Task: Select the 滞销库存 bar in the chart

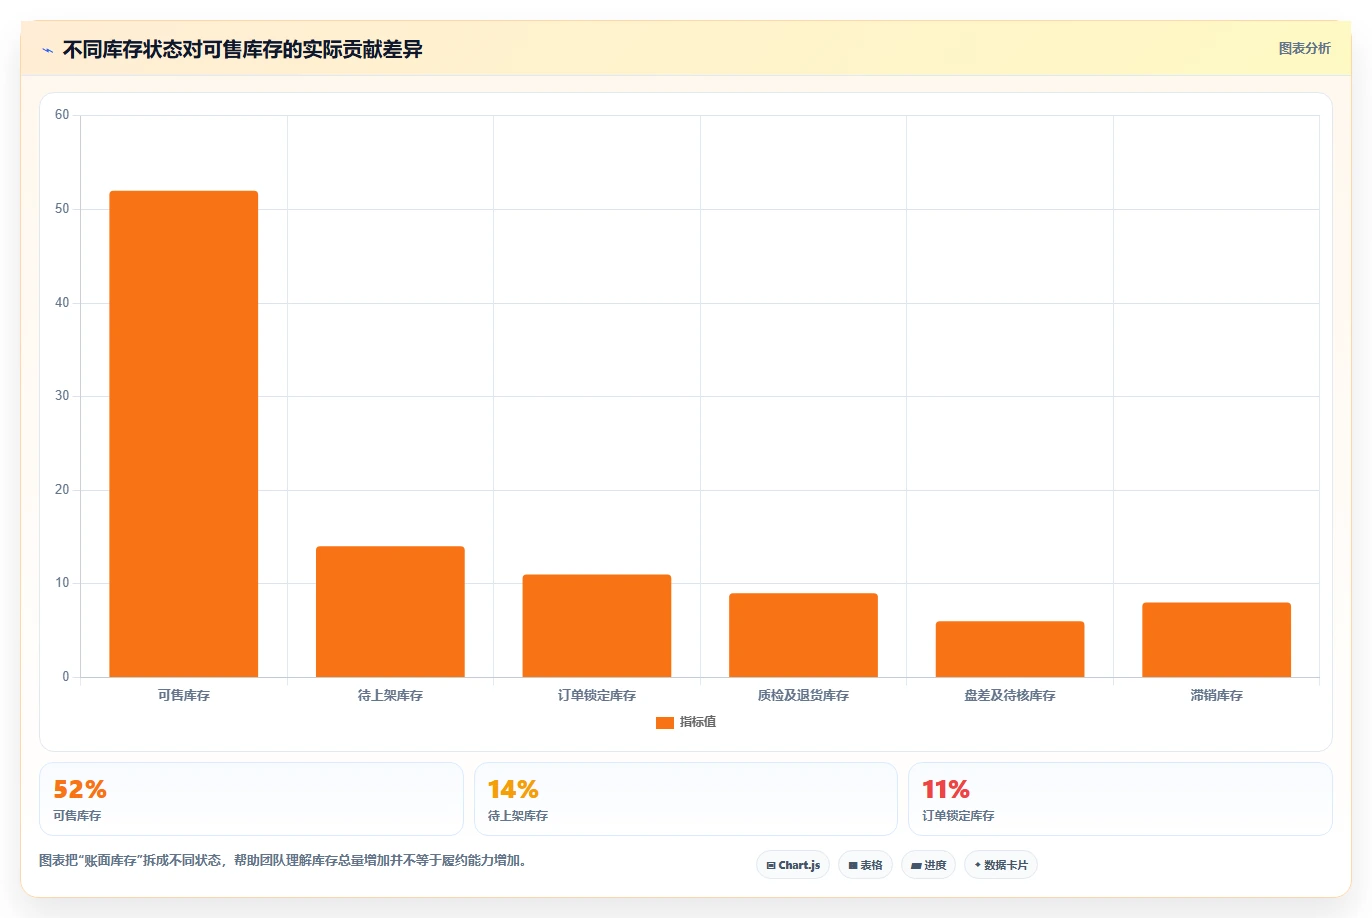Action: (x=1216, y=640)
